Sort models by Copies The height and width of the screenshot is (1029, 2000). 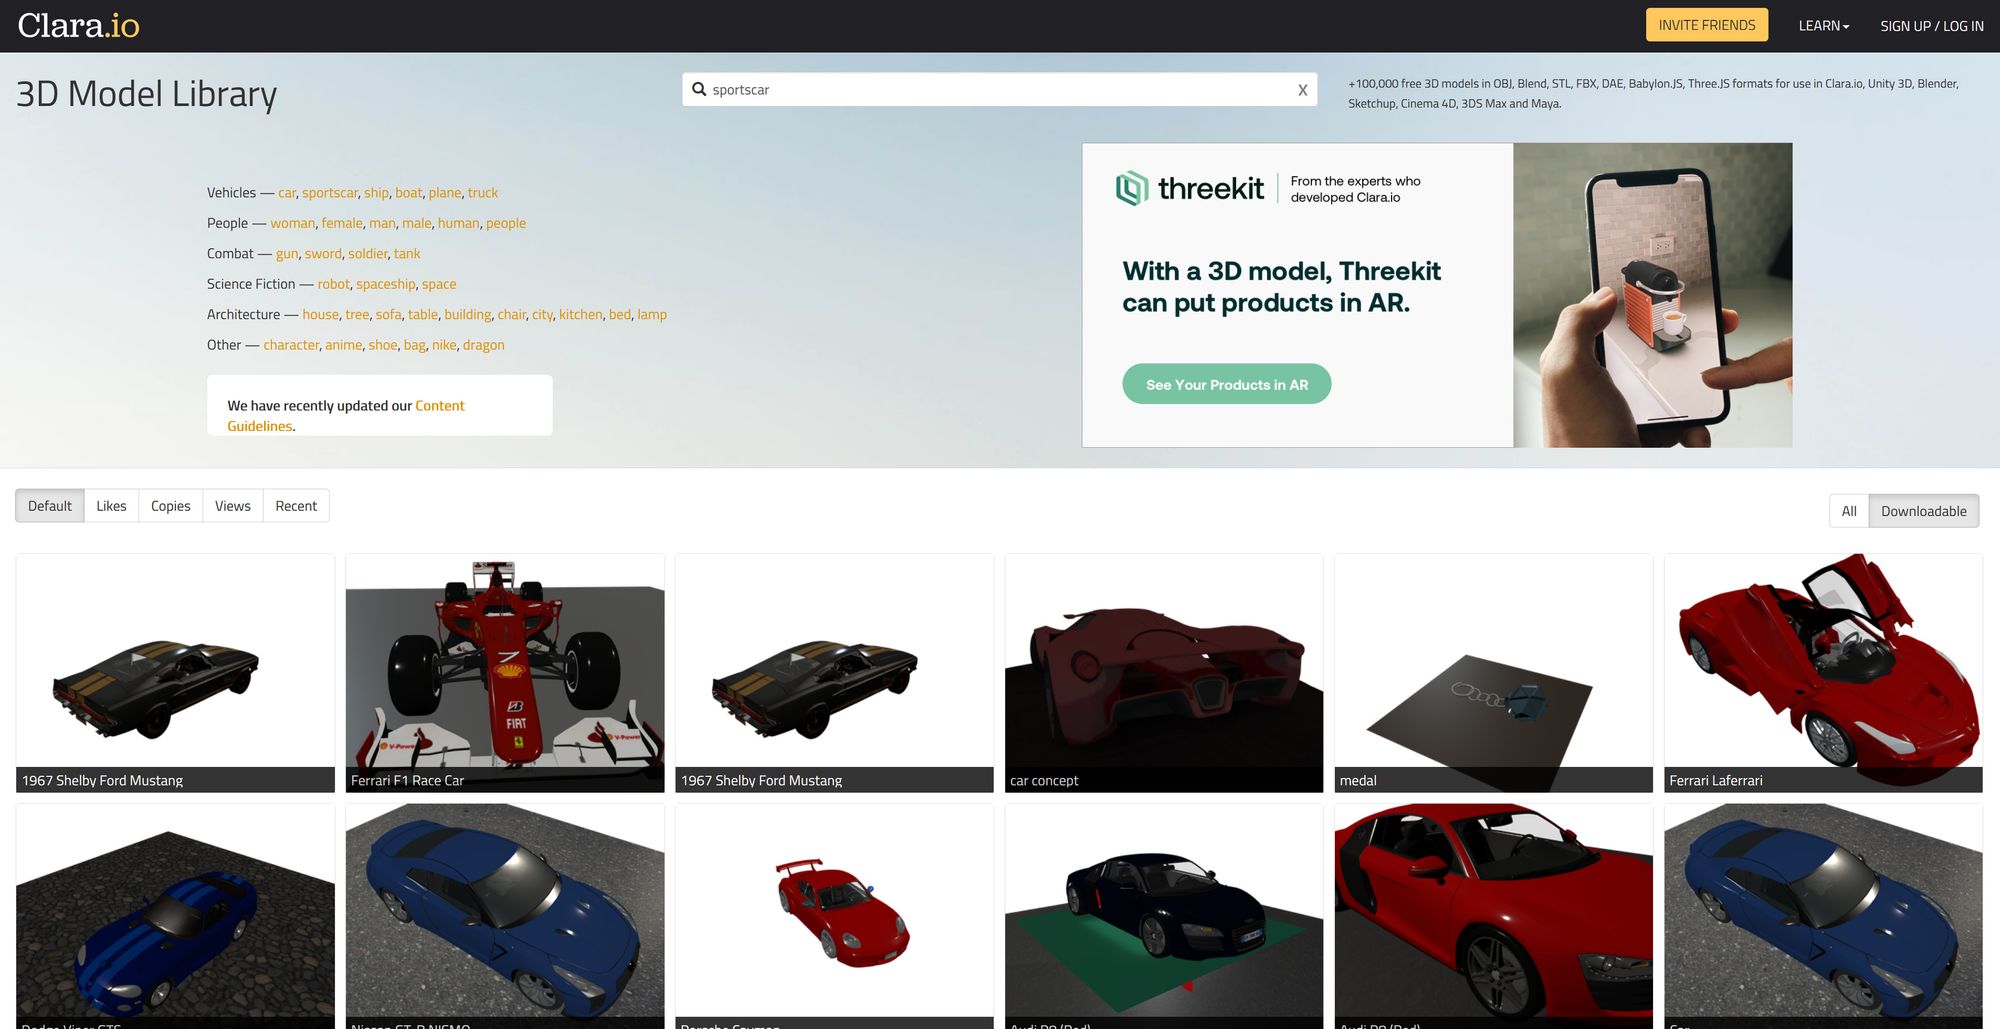(x=170, y=506)
